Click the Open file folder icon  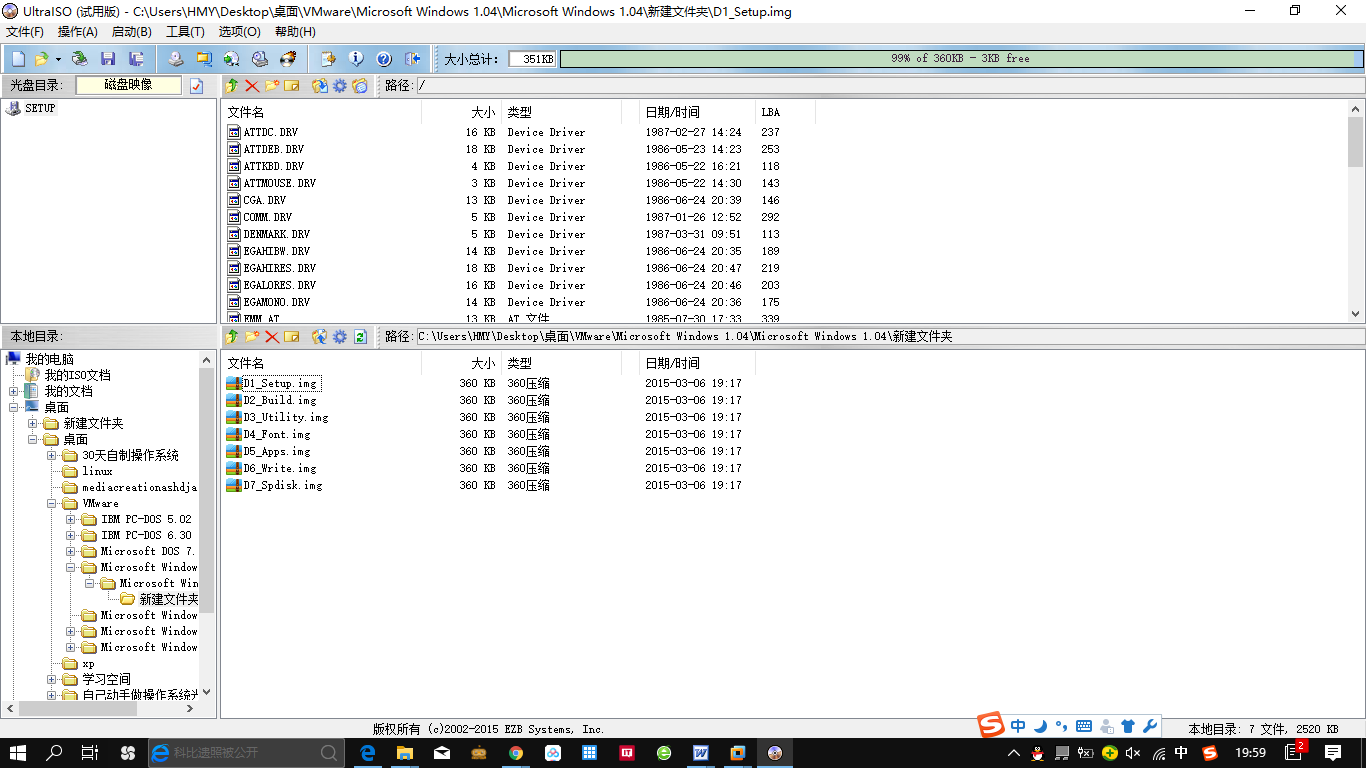click(x=42, y=59)
